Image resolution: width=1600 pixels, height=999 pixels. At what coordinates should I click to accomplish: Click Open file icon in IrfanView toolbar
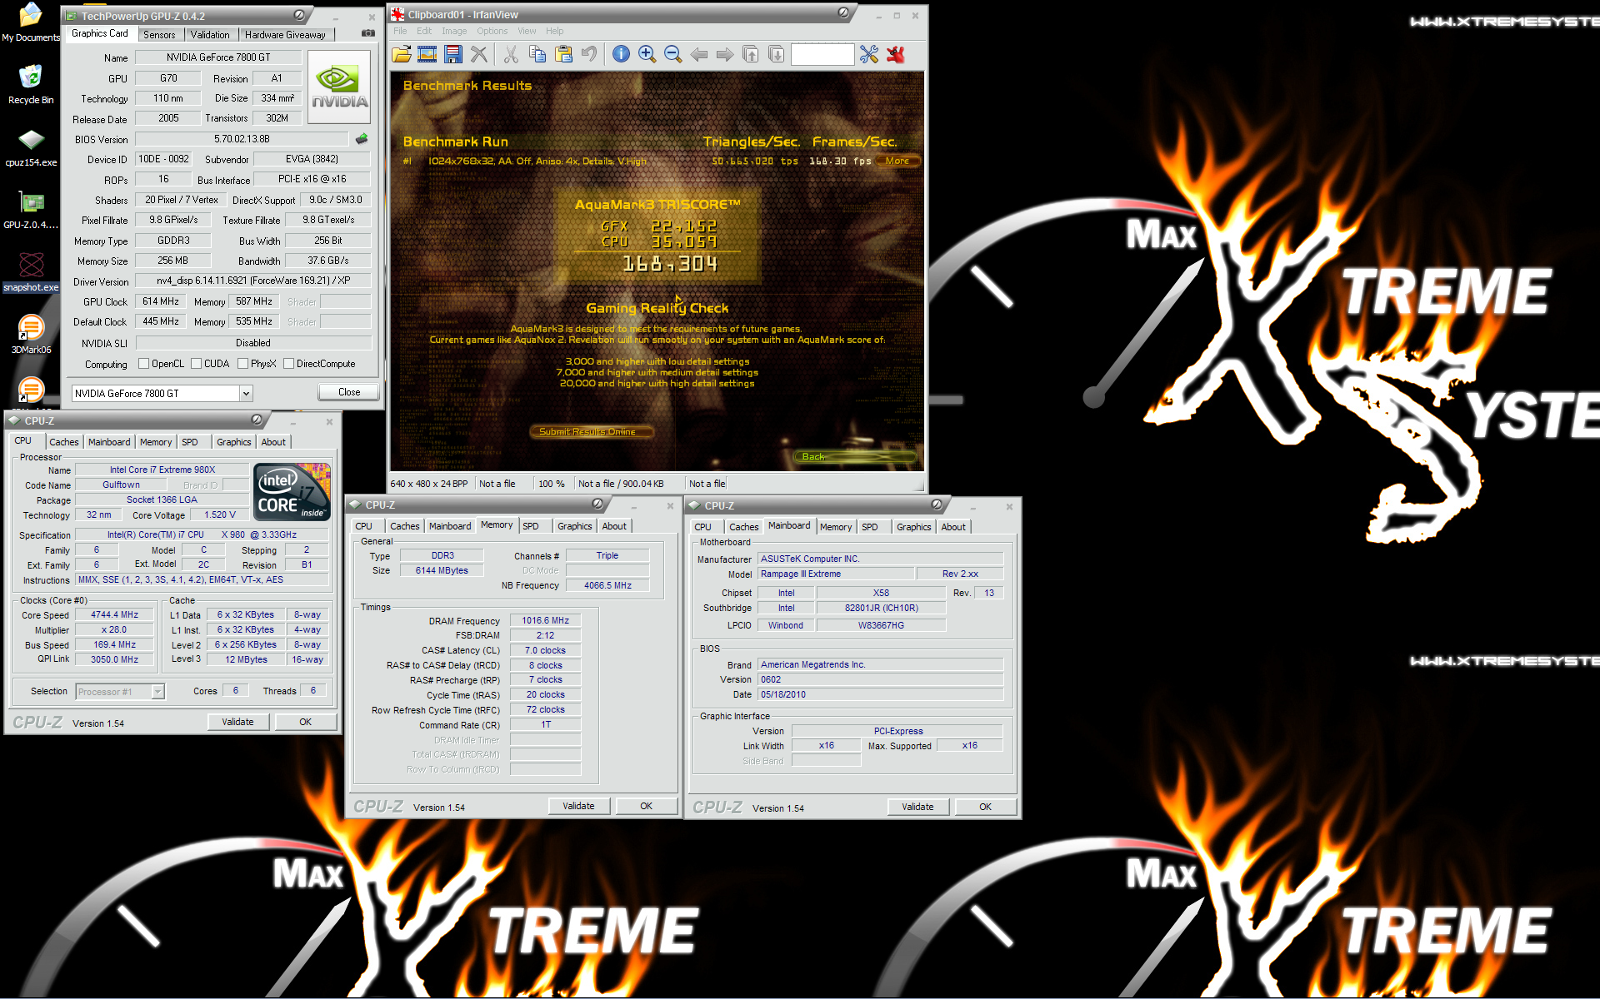click(402, 54)
